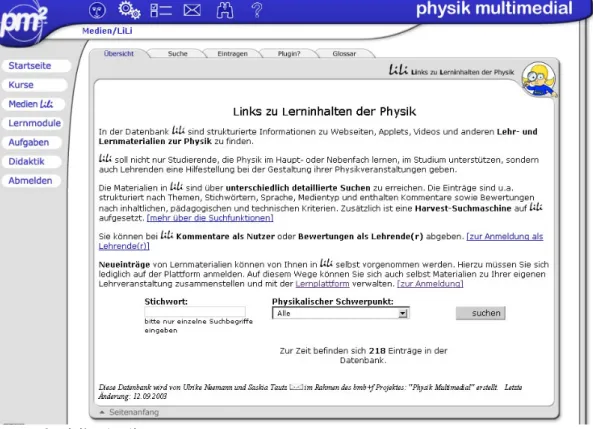Click the LiLi mascot with magnifying glass
This screenshot has width=593, height=429.
539,79
